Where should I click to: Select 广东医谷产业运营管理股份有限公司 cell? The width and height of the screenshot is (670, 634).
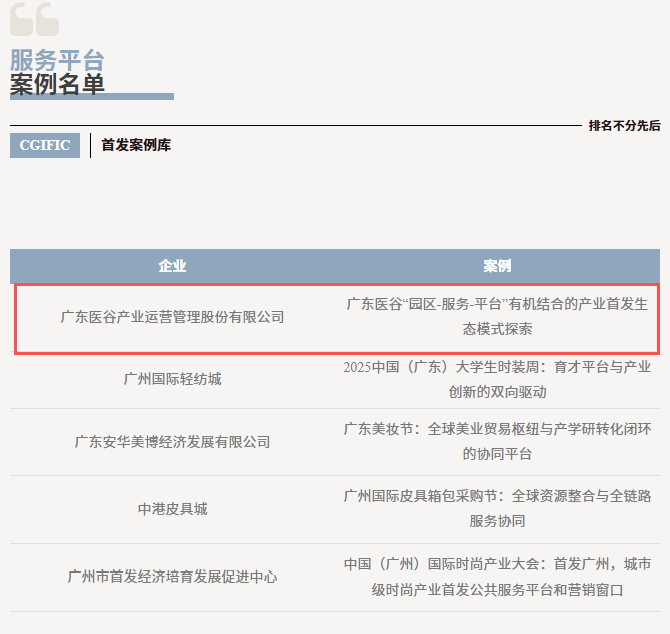(173, 317)
